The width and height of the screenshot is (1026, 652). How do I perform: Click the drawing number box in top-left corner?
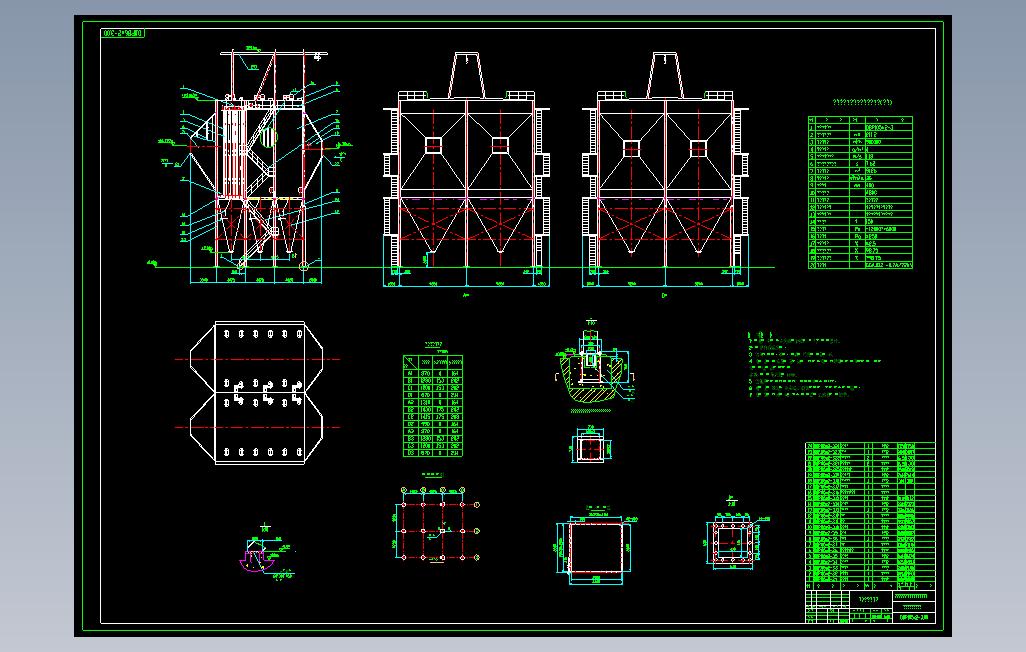click(123, 33)
